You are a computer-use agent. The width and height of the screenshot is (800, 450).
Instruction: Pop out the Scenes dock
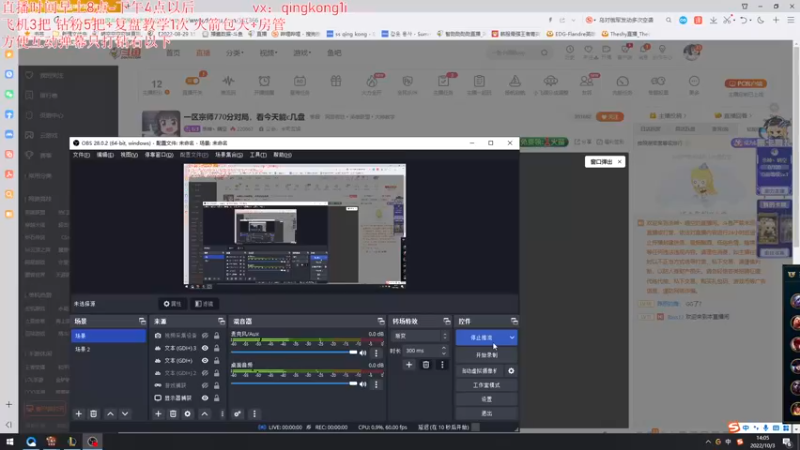142,321
